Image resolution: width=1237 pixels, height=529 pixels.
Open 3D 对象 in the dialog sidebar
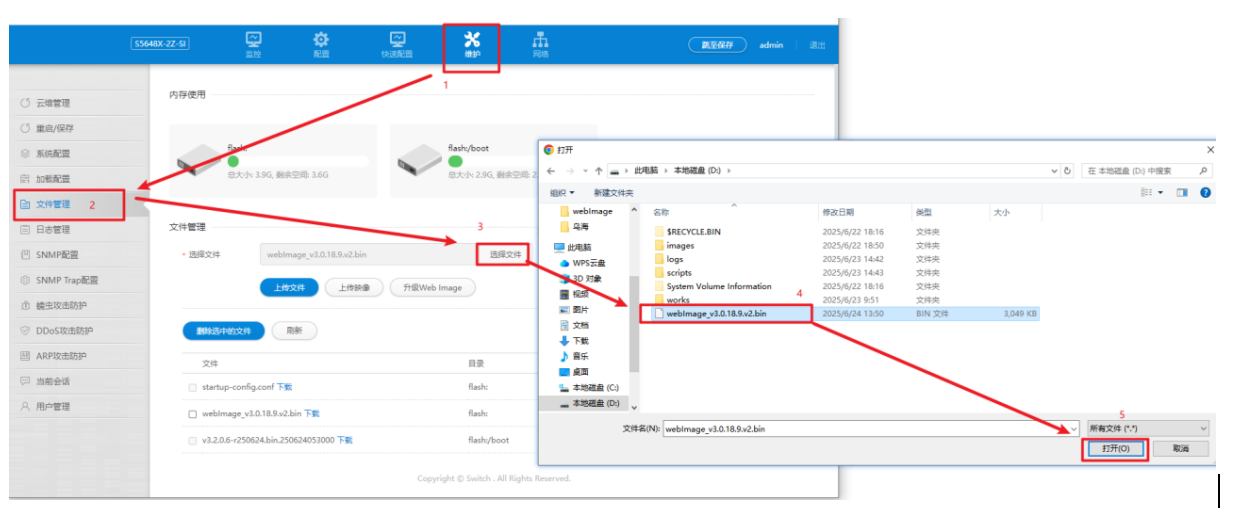580,278
